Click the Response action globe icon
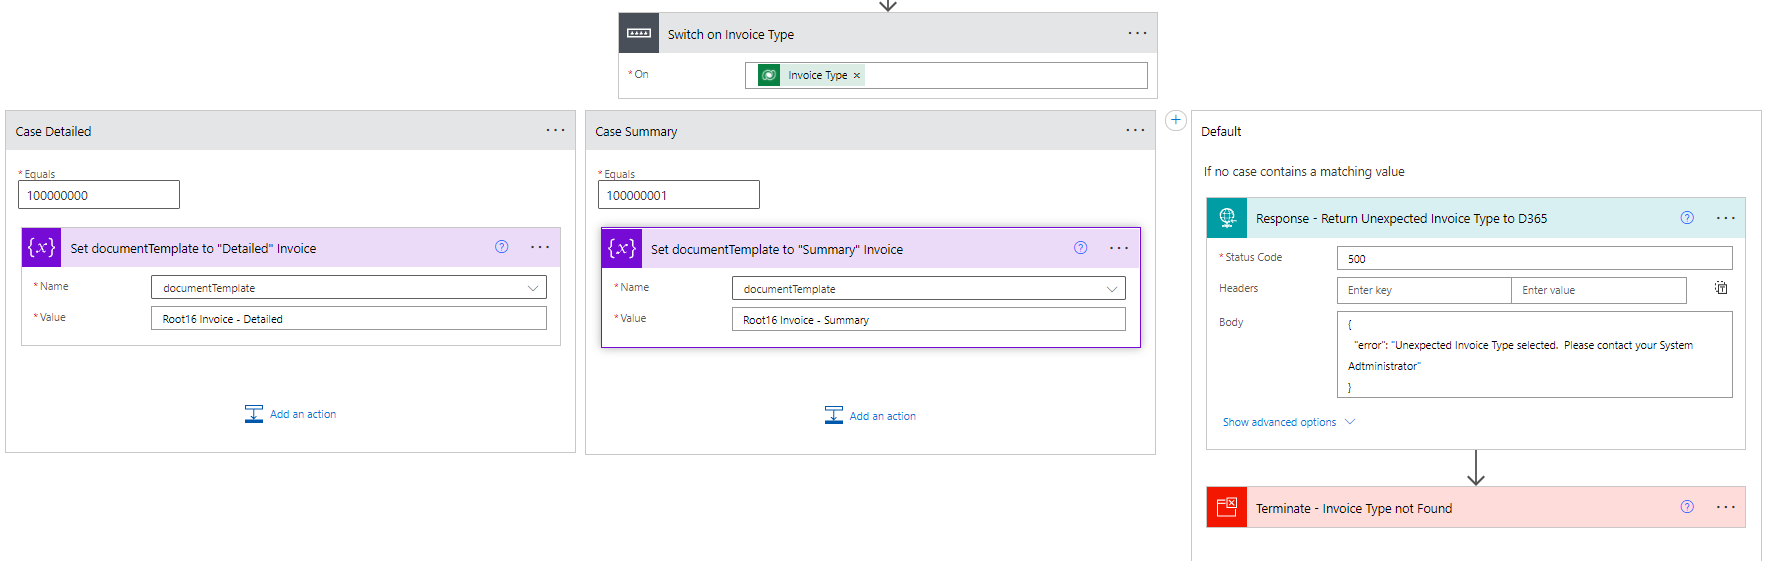The image size is (1770, 561). pyautogui.click(x=1227, y=218)
